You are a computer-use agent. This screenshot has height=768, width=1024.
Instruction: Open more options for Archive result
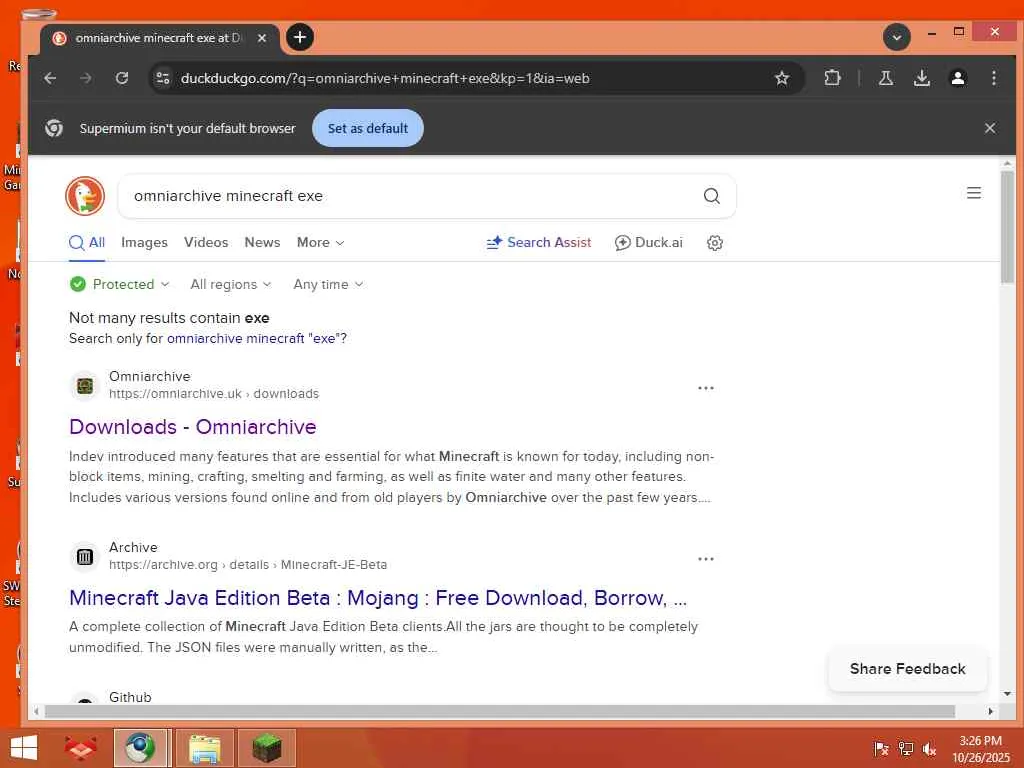coord(705,559)
